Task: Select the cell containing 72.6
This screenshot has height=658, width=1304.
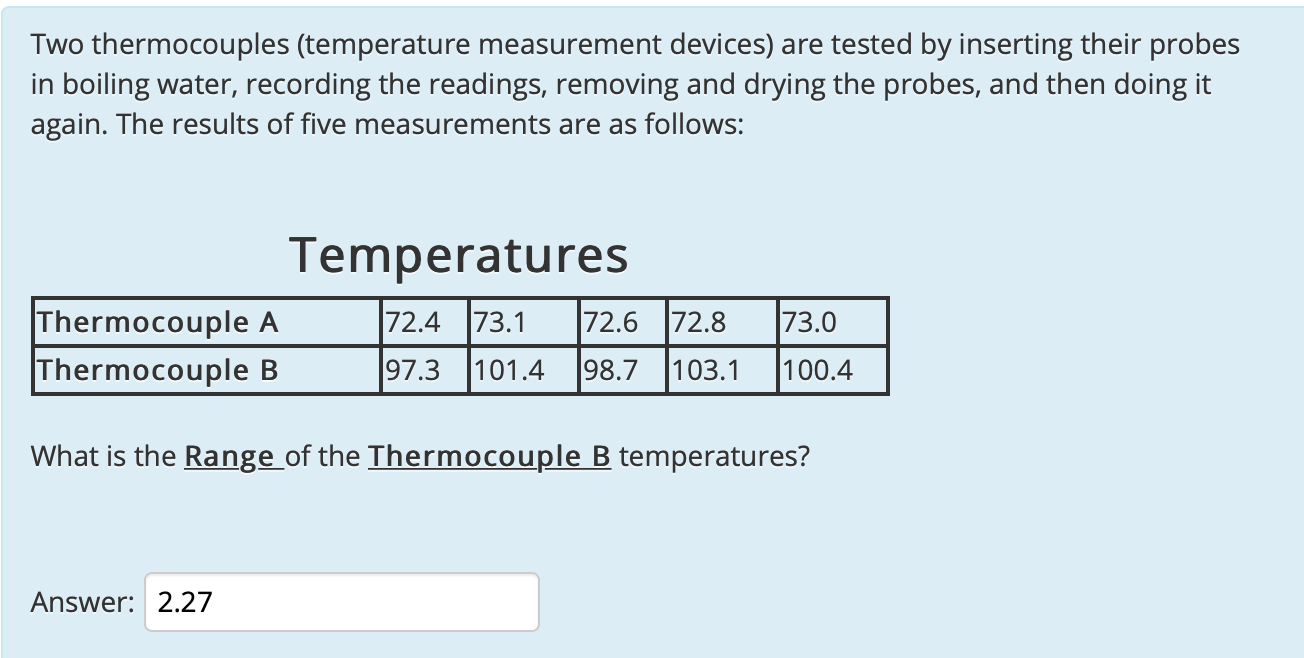Action: pyautogui.click(x=606, y=322)
